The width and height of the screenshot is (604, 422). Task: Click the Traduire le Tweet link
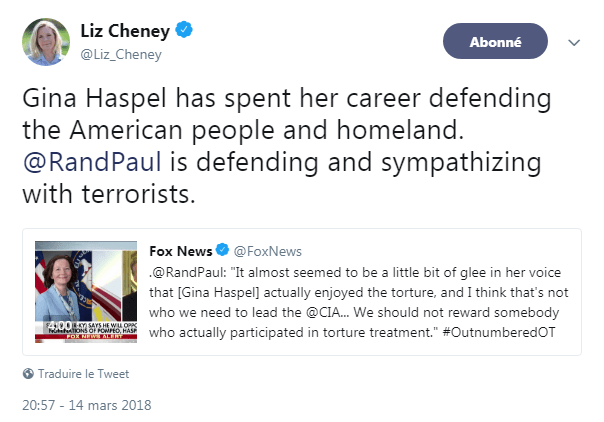click(82, 374)
